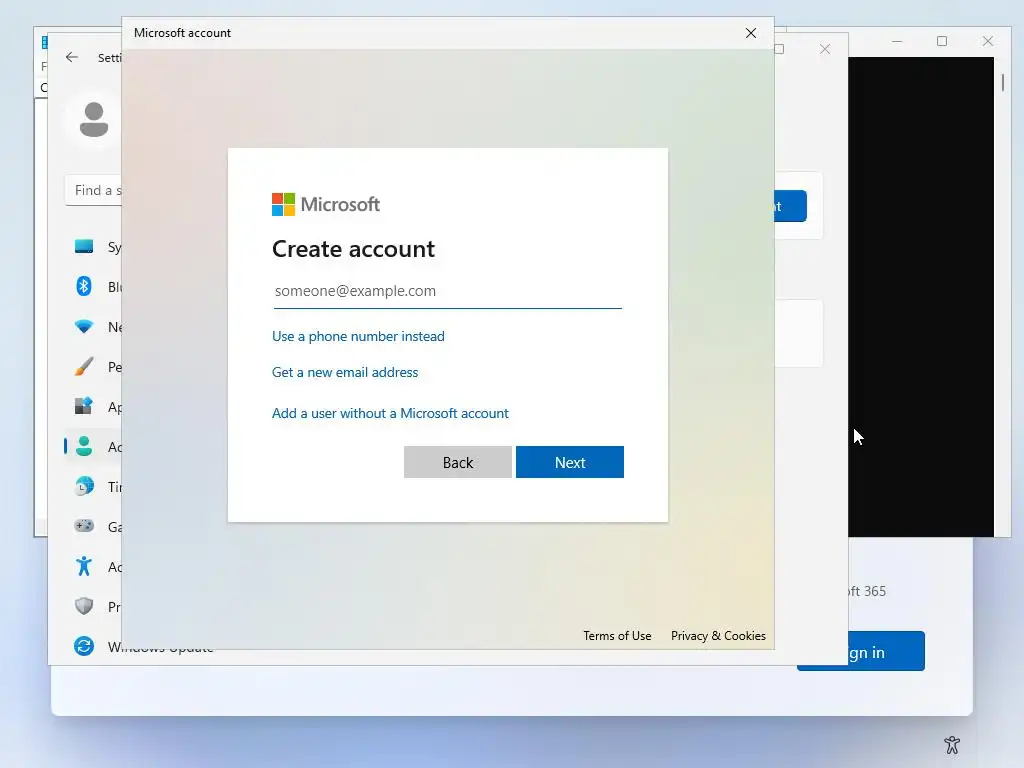This screenshot has height=768, width=1024.
Task: Open 'Get a new email address' link
Action: coord(345,372)
